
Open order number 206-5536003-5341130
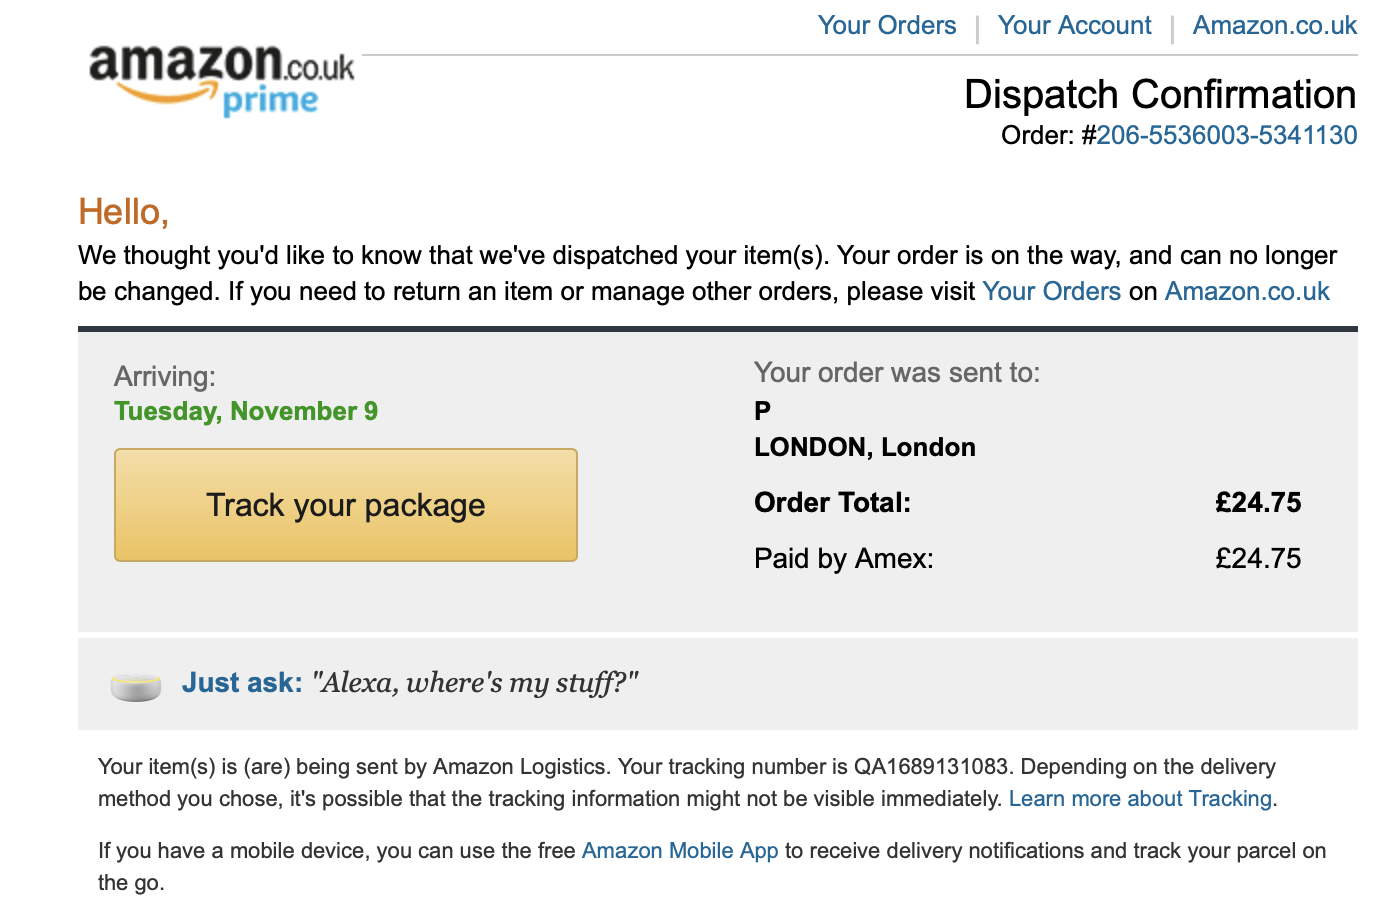pos(1227,135)
